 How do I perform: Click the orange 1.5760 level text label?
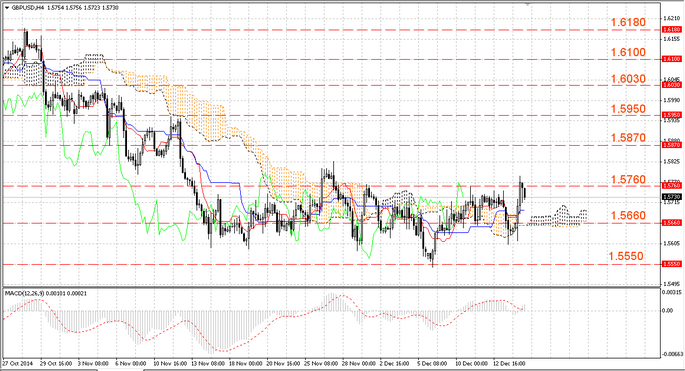pos(628,180)
